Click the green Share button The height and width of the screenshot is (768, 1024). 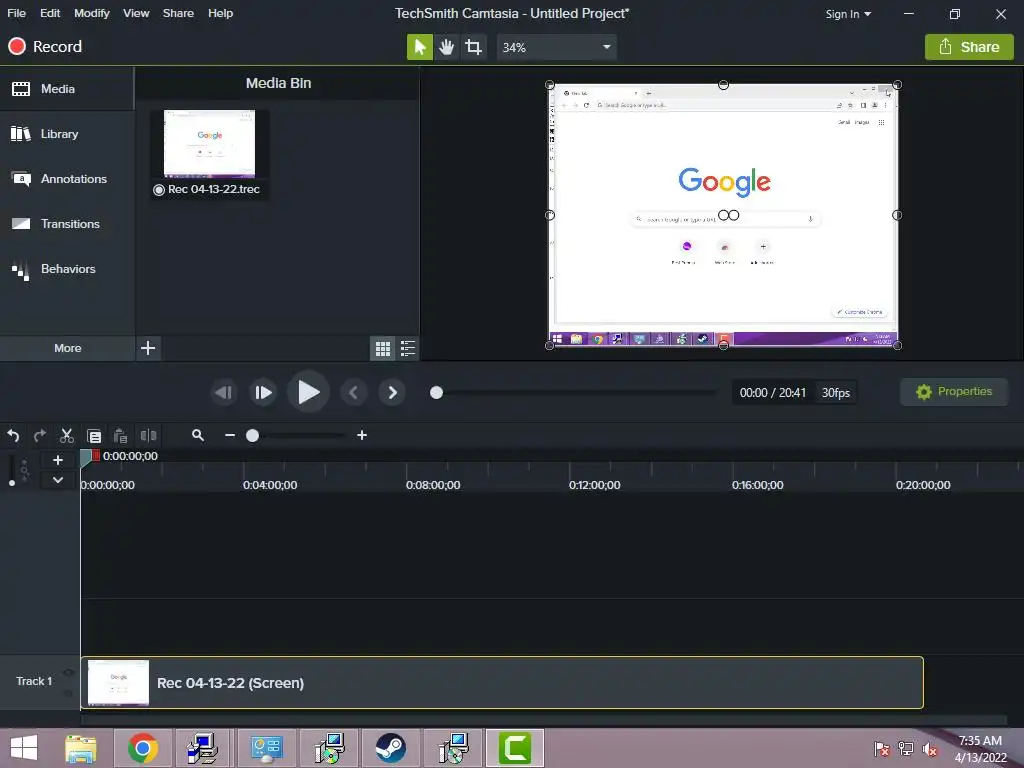click(x=969, y=47)
